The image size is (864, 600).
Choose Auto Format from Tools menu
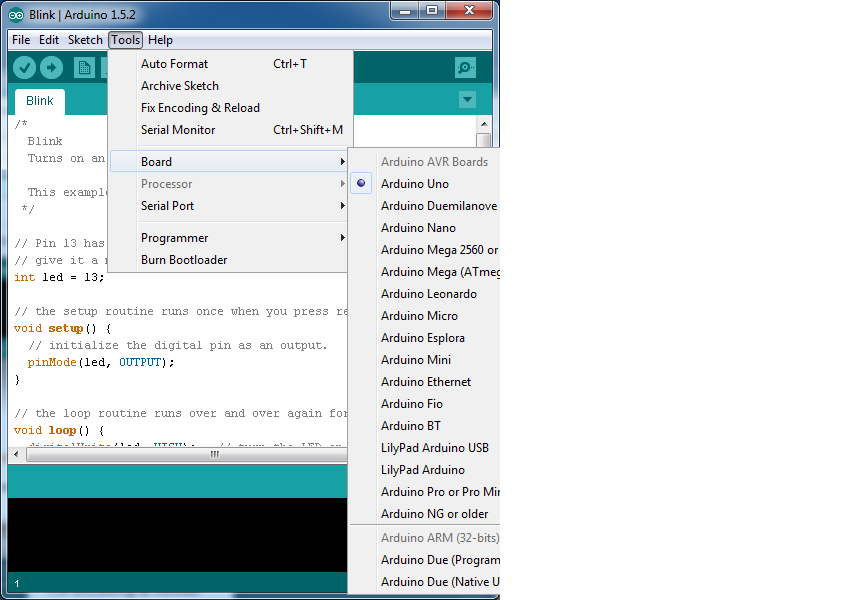pos(230,63)
